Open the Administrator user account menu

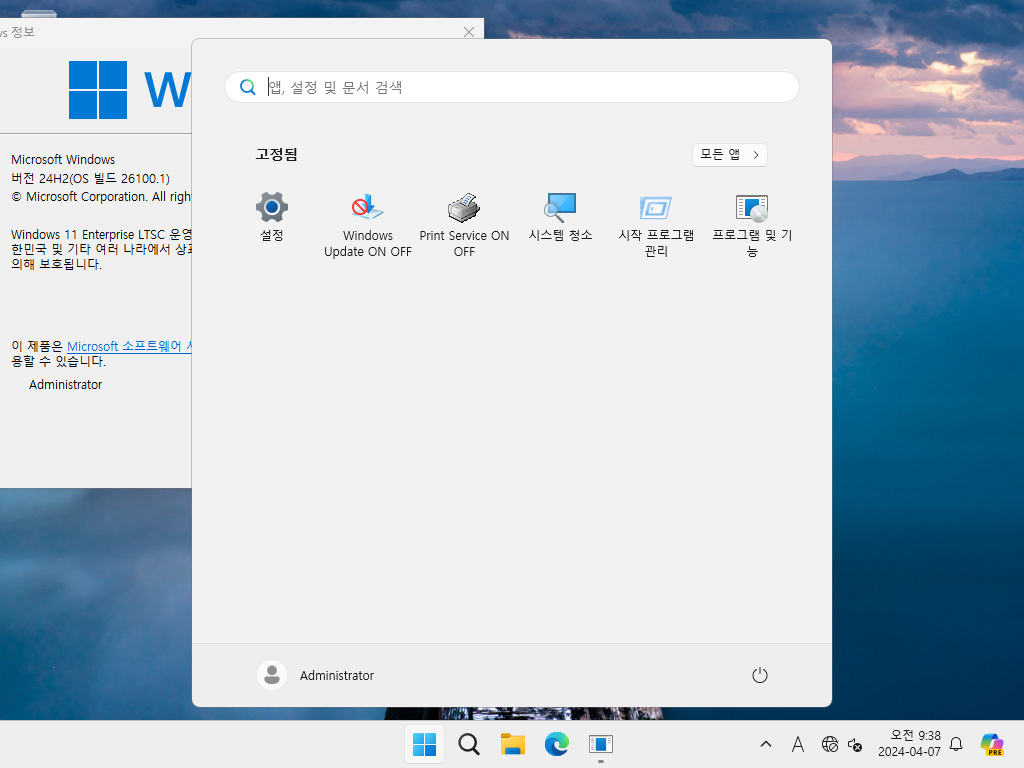tap(316, 675)
